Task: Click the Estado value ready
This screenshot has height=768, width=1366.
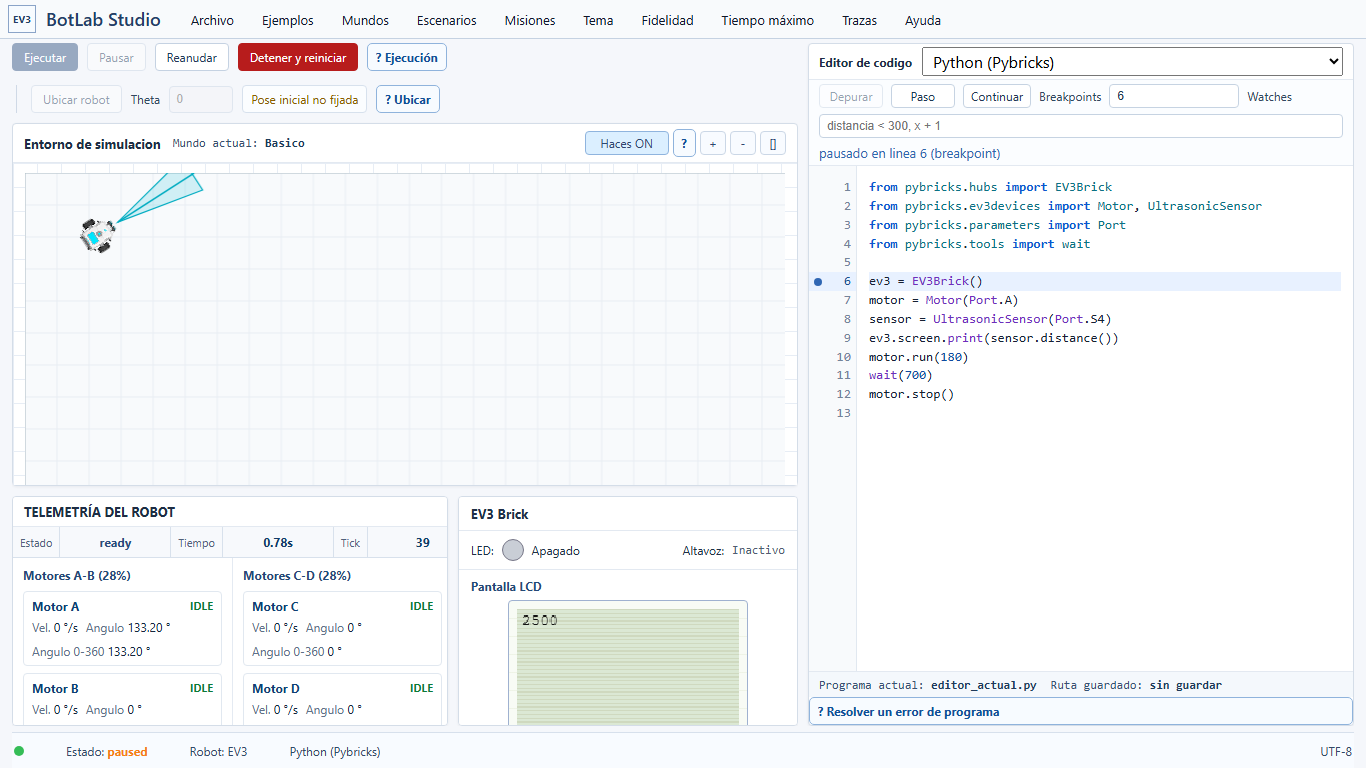Action: point(115,543)
